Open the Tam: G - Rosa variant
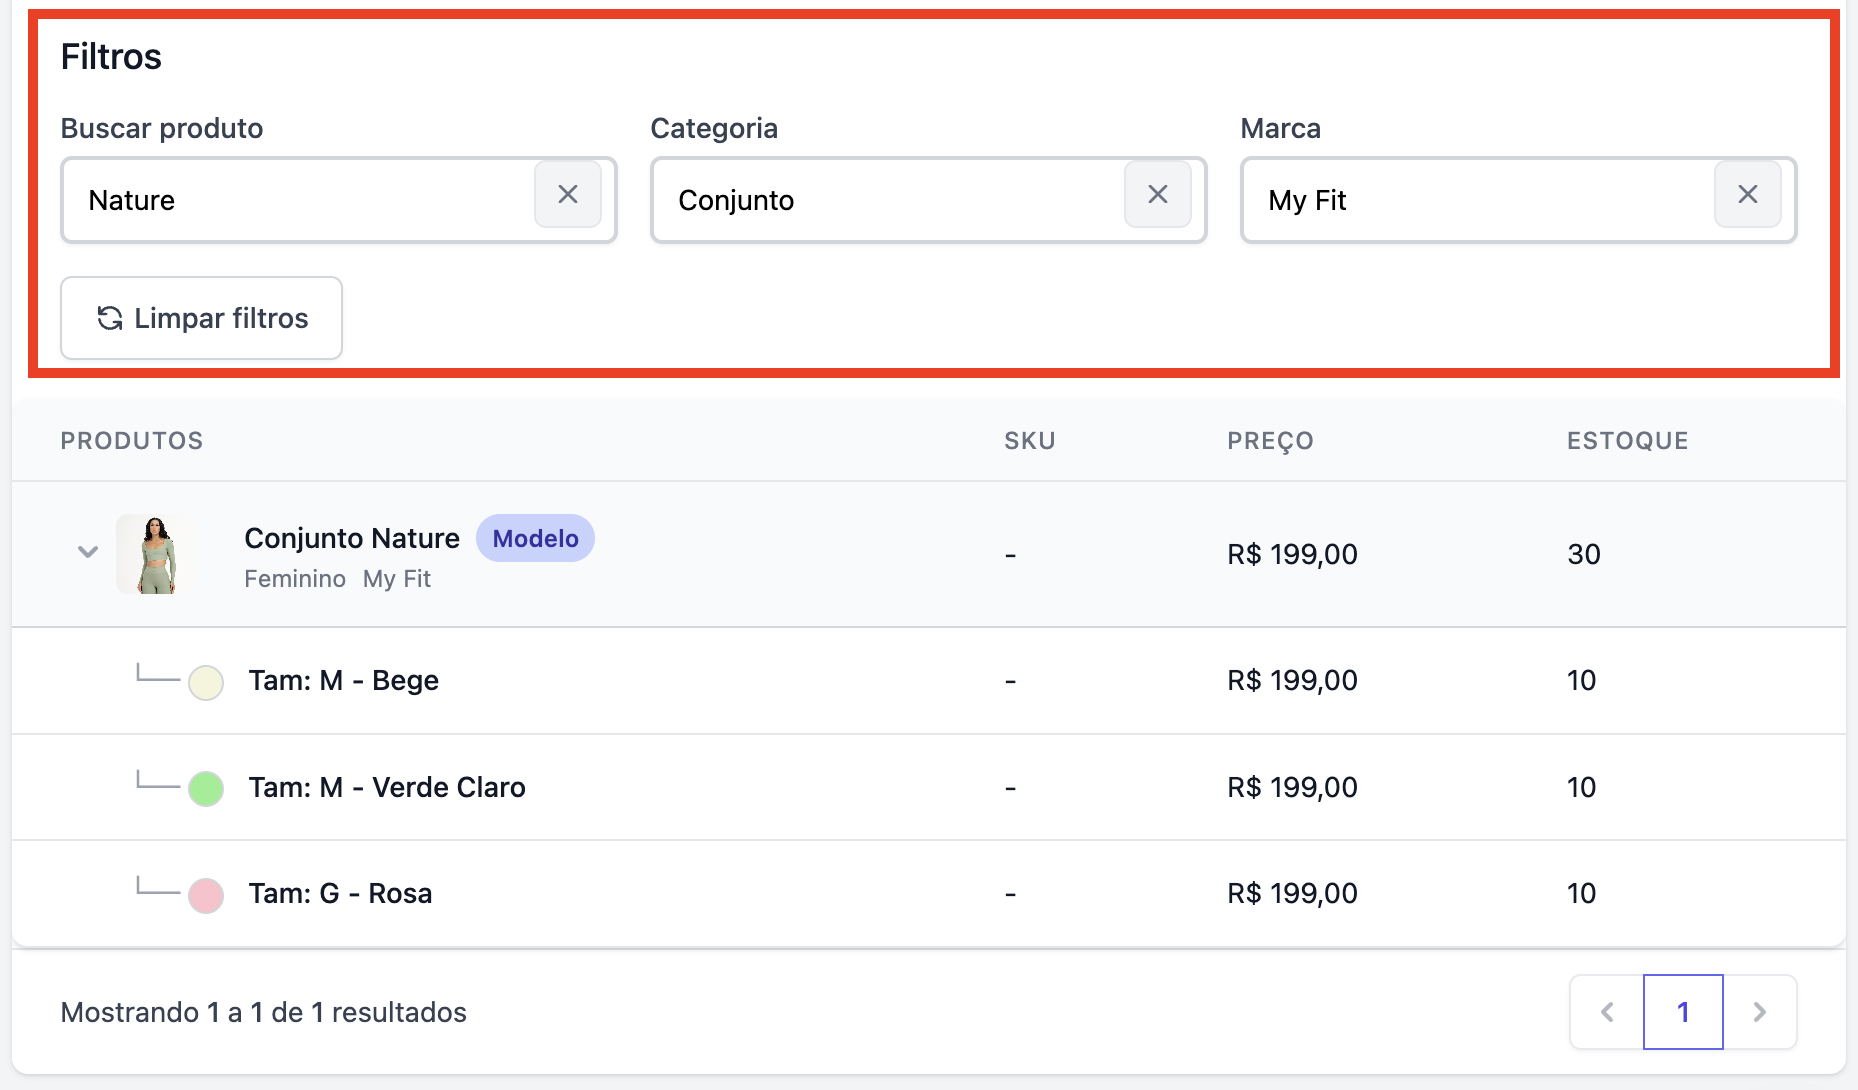 click(341, 894)
